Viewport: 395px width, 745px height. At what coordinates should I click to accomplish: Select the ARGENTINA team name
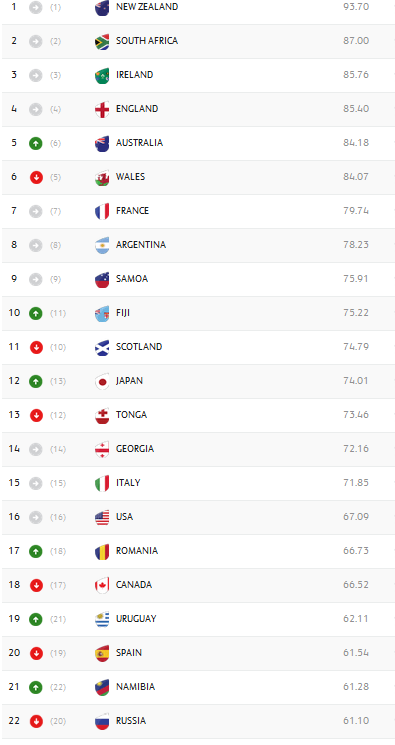(x=141, y=245)
